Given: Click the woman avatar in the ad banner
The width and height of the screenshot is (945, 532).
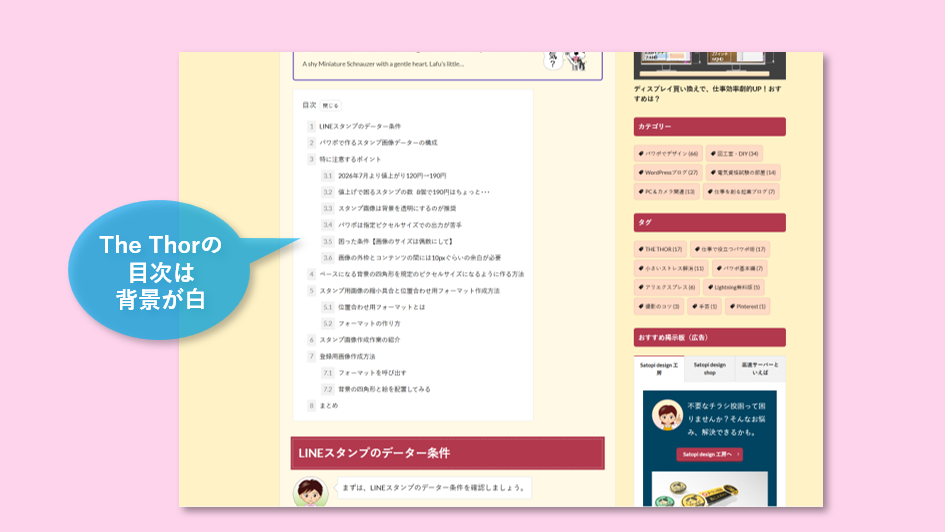Looking at the screenshot, I should coord(667,415).
